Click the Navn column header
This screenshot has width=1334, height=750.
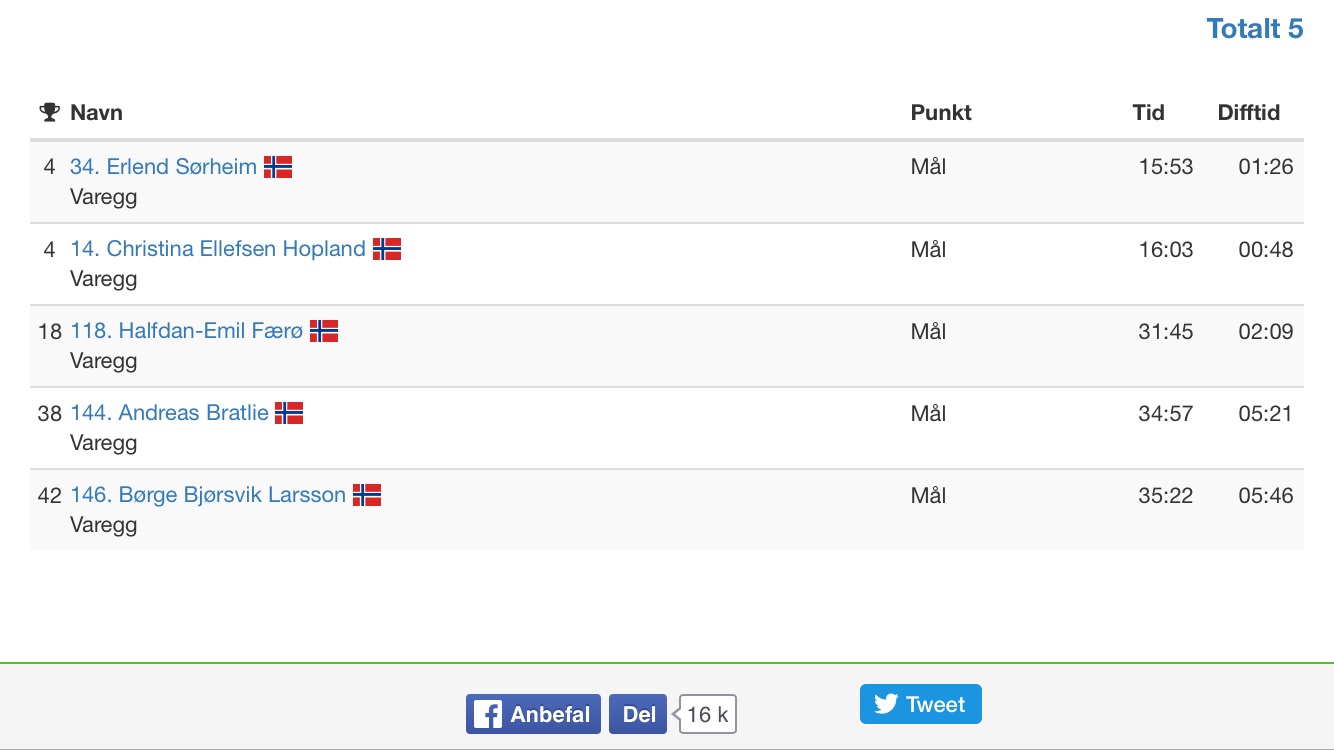click(x=96, y=112)
